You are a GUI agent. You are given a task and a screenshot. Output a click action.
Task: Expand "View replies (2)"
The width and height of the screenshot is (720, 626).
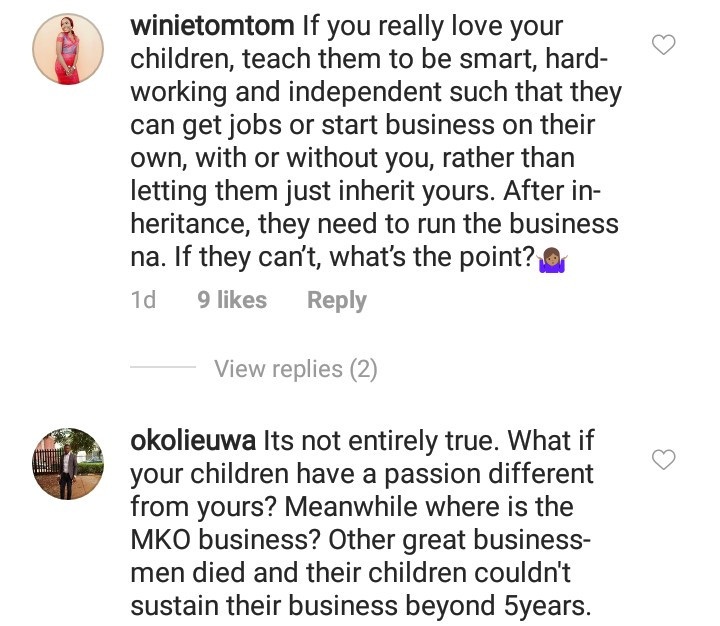(x=295, y=369)
